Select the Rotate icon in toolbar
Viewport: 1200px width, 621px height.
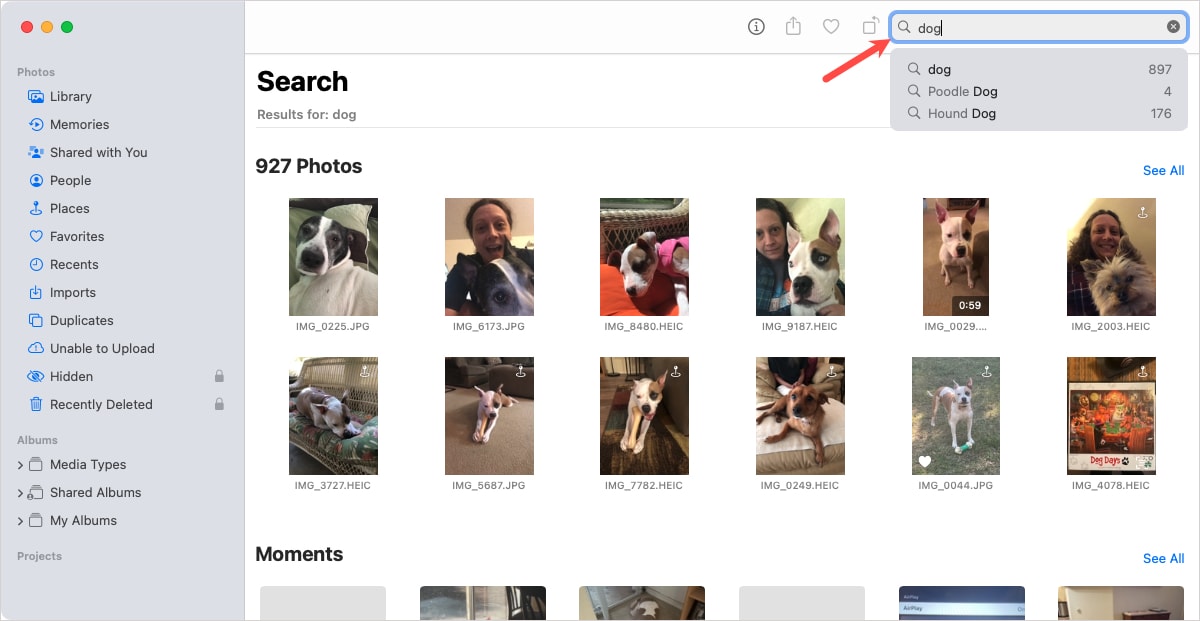869,27
